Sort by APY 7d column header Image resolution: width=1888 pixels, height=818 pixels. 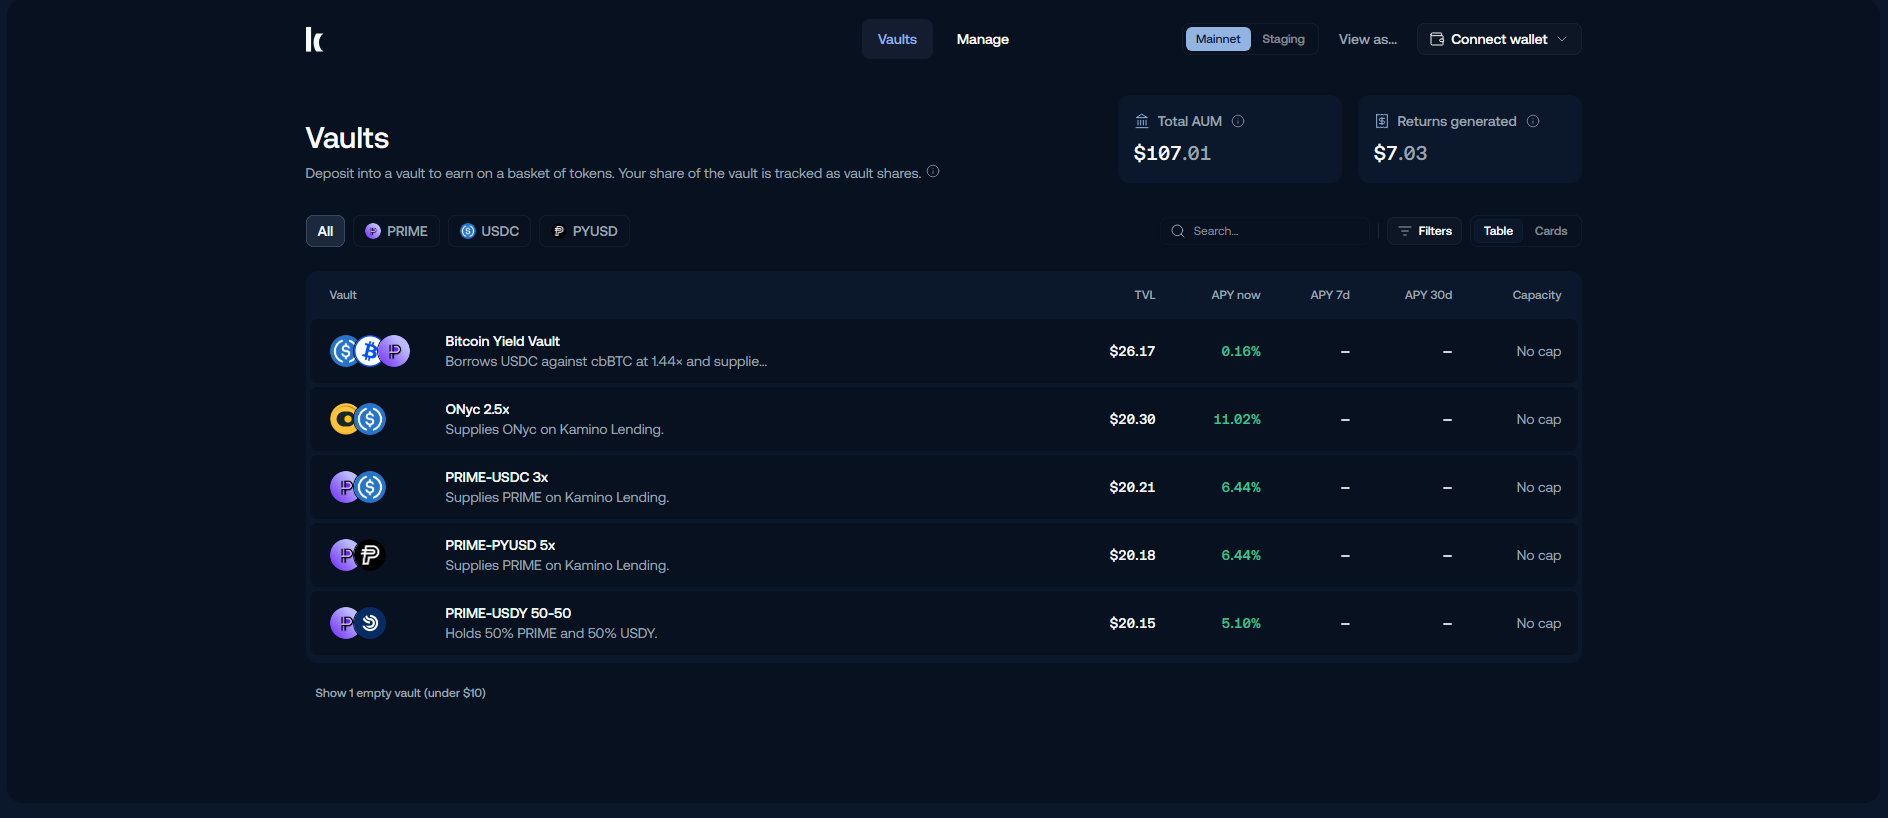click(1330, 295)
